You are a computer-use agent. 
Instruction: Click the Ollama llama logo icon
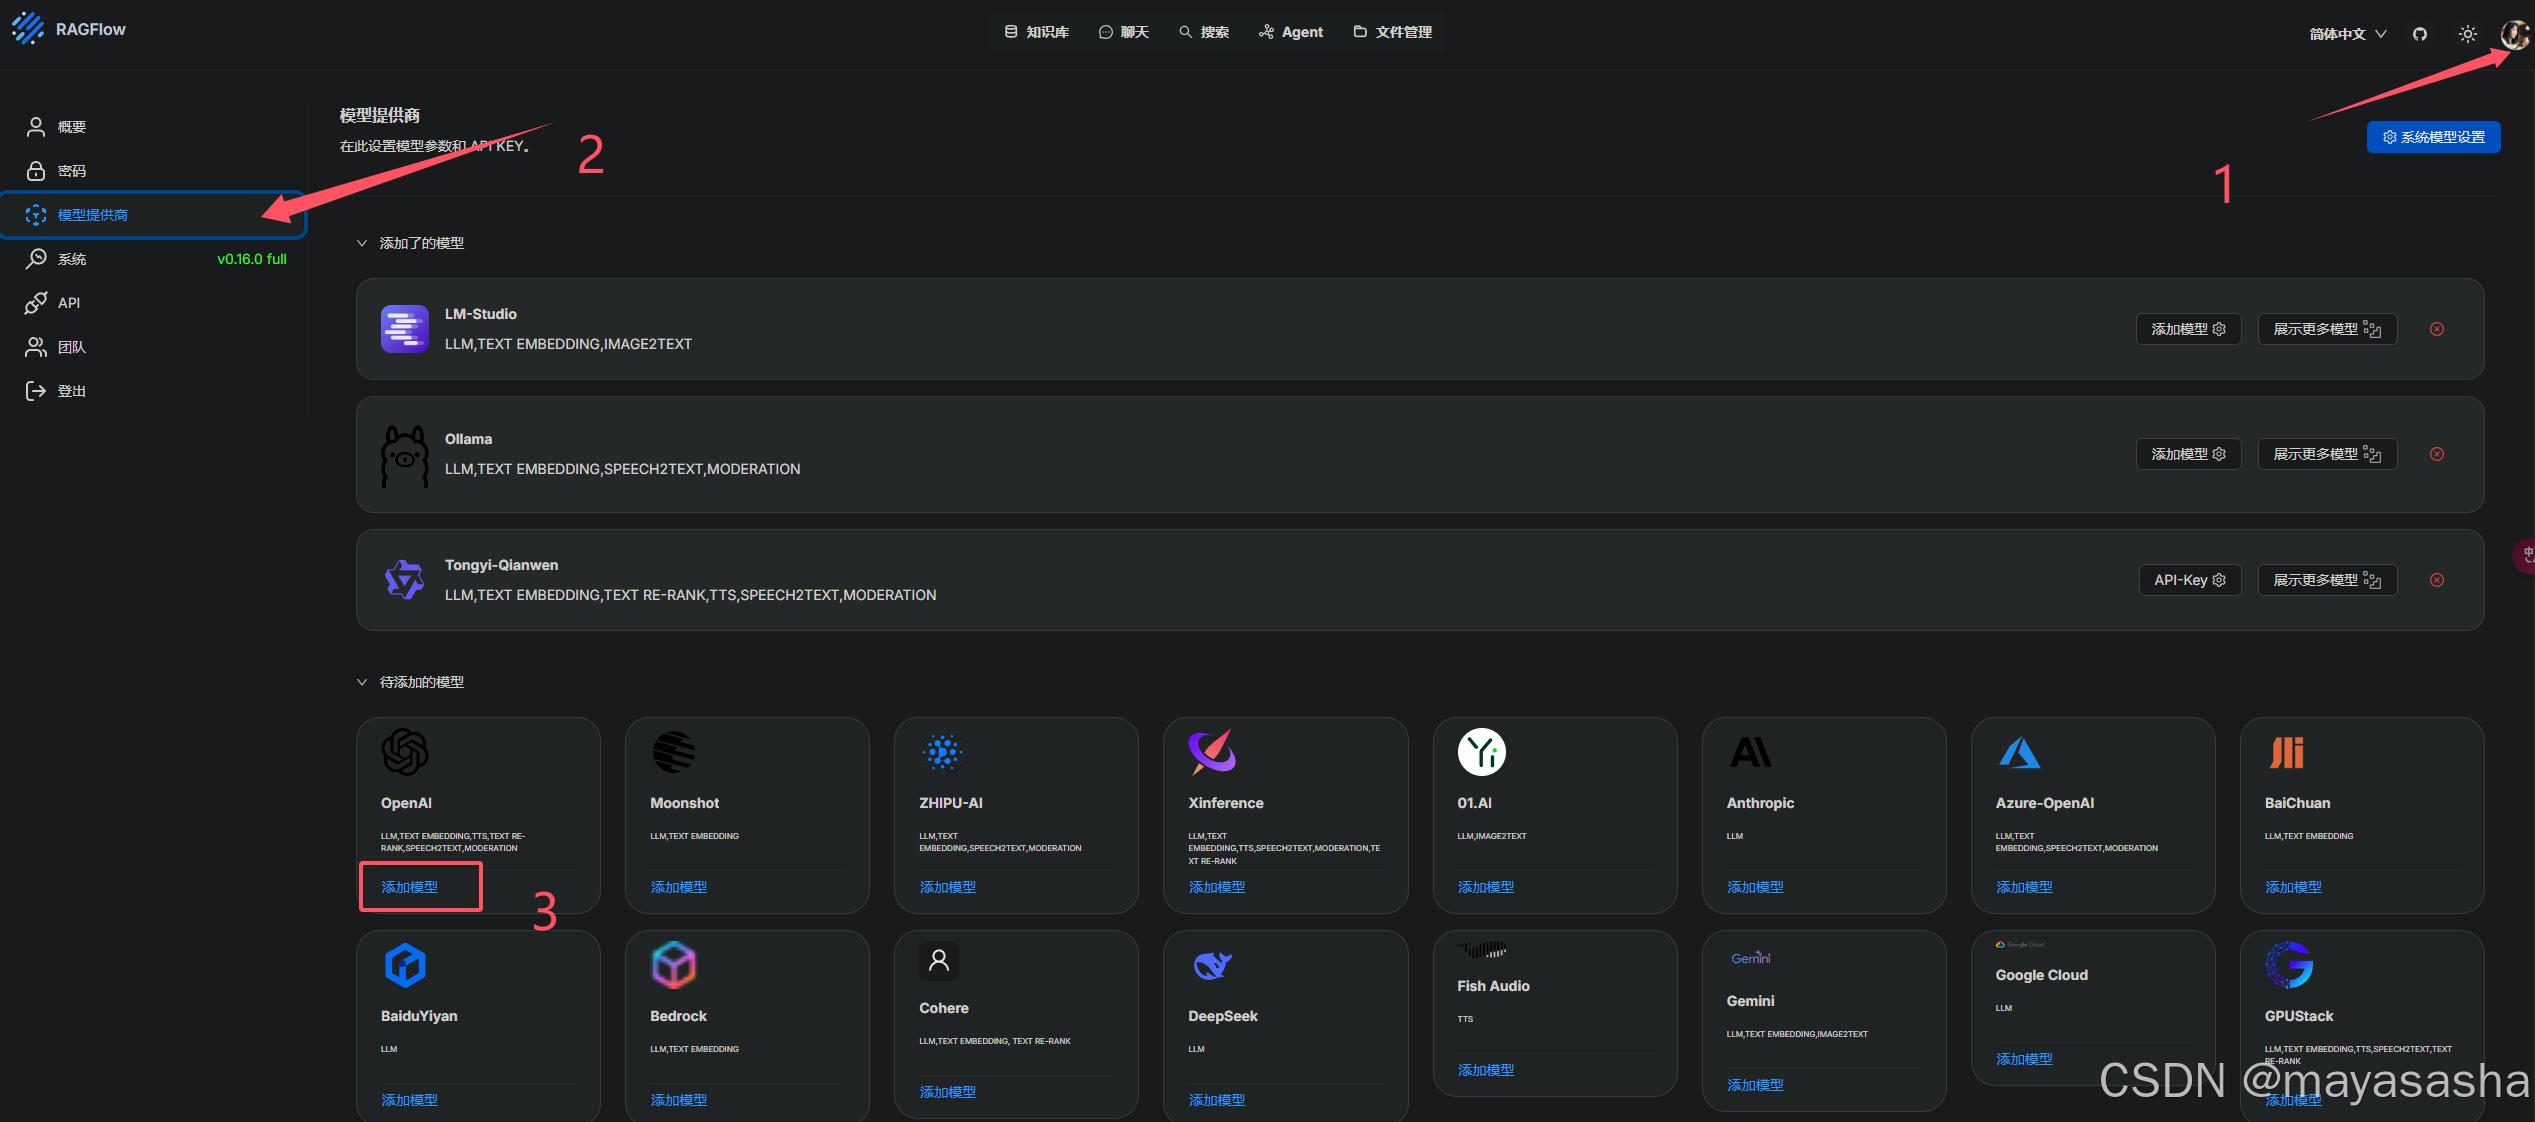point(405,456)
